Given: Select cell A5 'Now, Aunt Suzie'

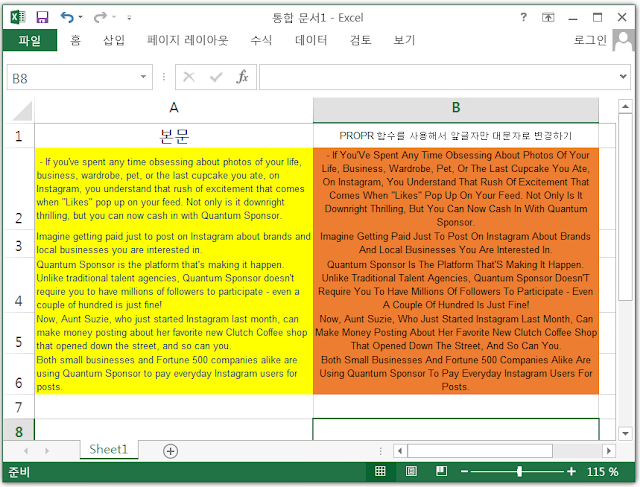Looking at the screenshot, I should (x=174, y=333).
